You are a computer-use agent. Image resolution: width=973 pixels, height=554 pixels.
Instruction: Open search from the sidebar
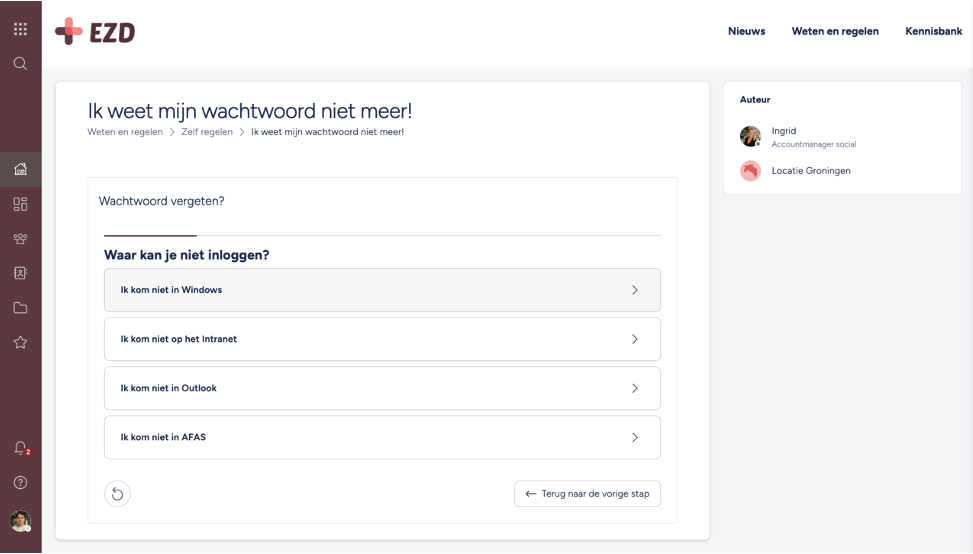pos(20,63)
